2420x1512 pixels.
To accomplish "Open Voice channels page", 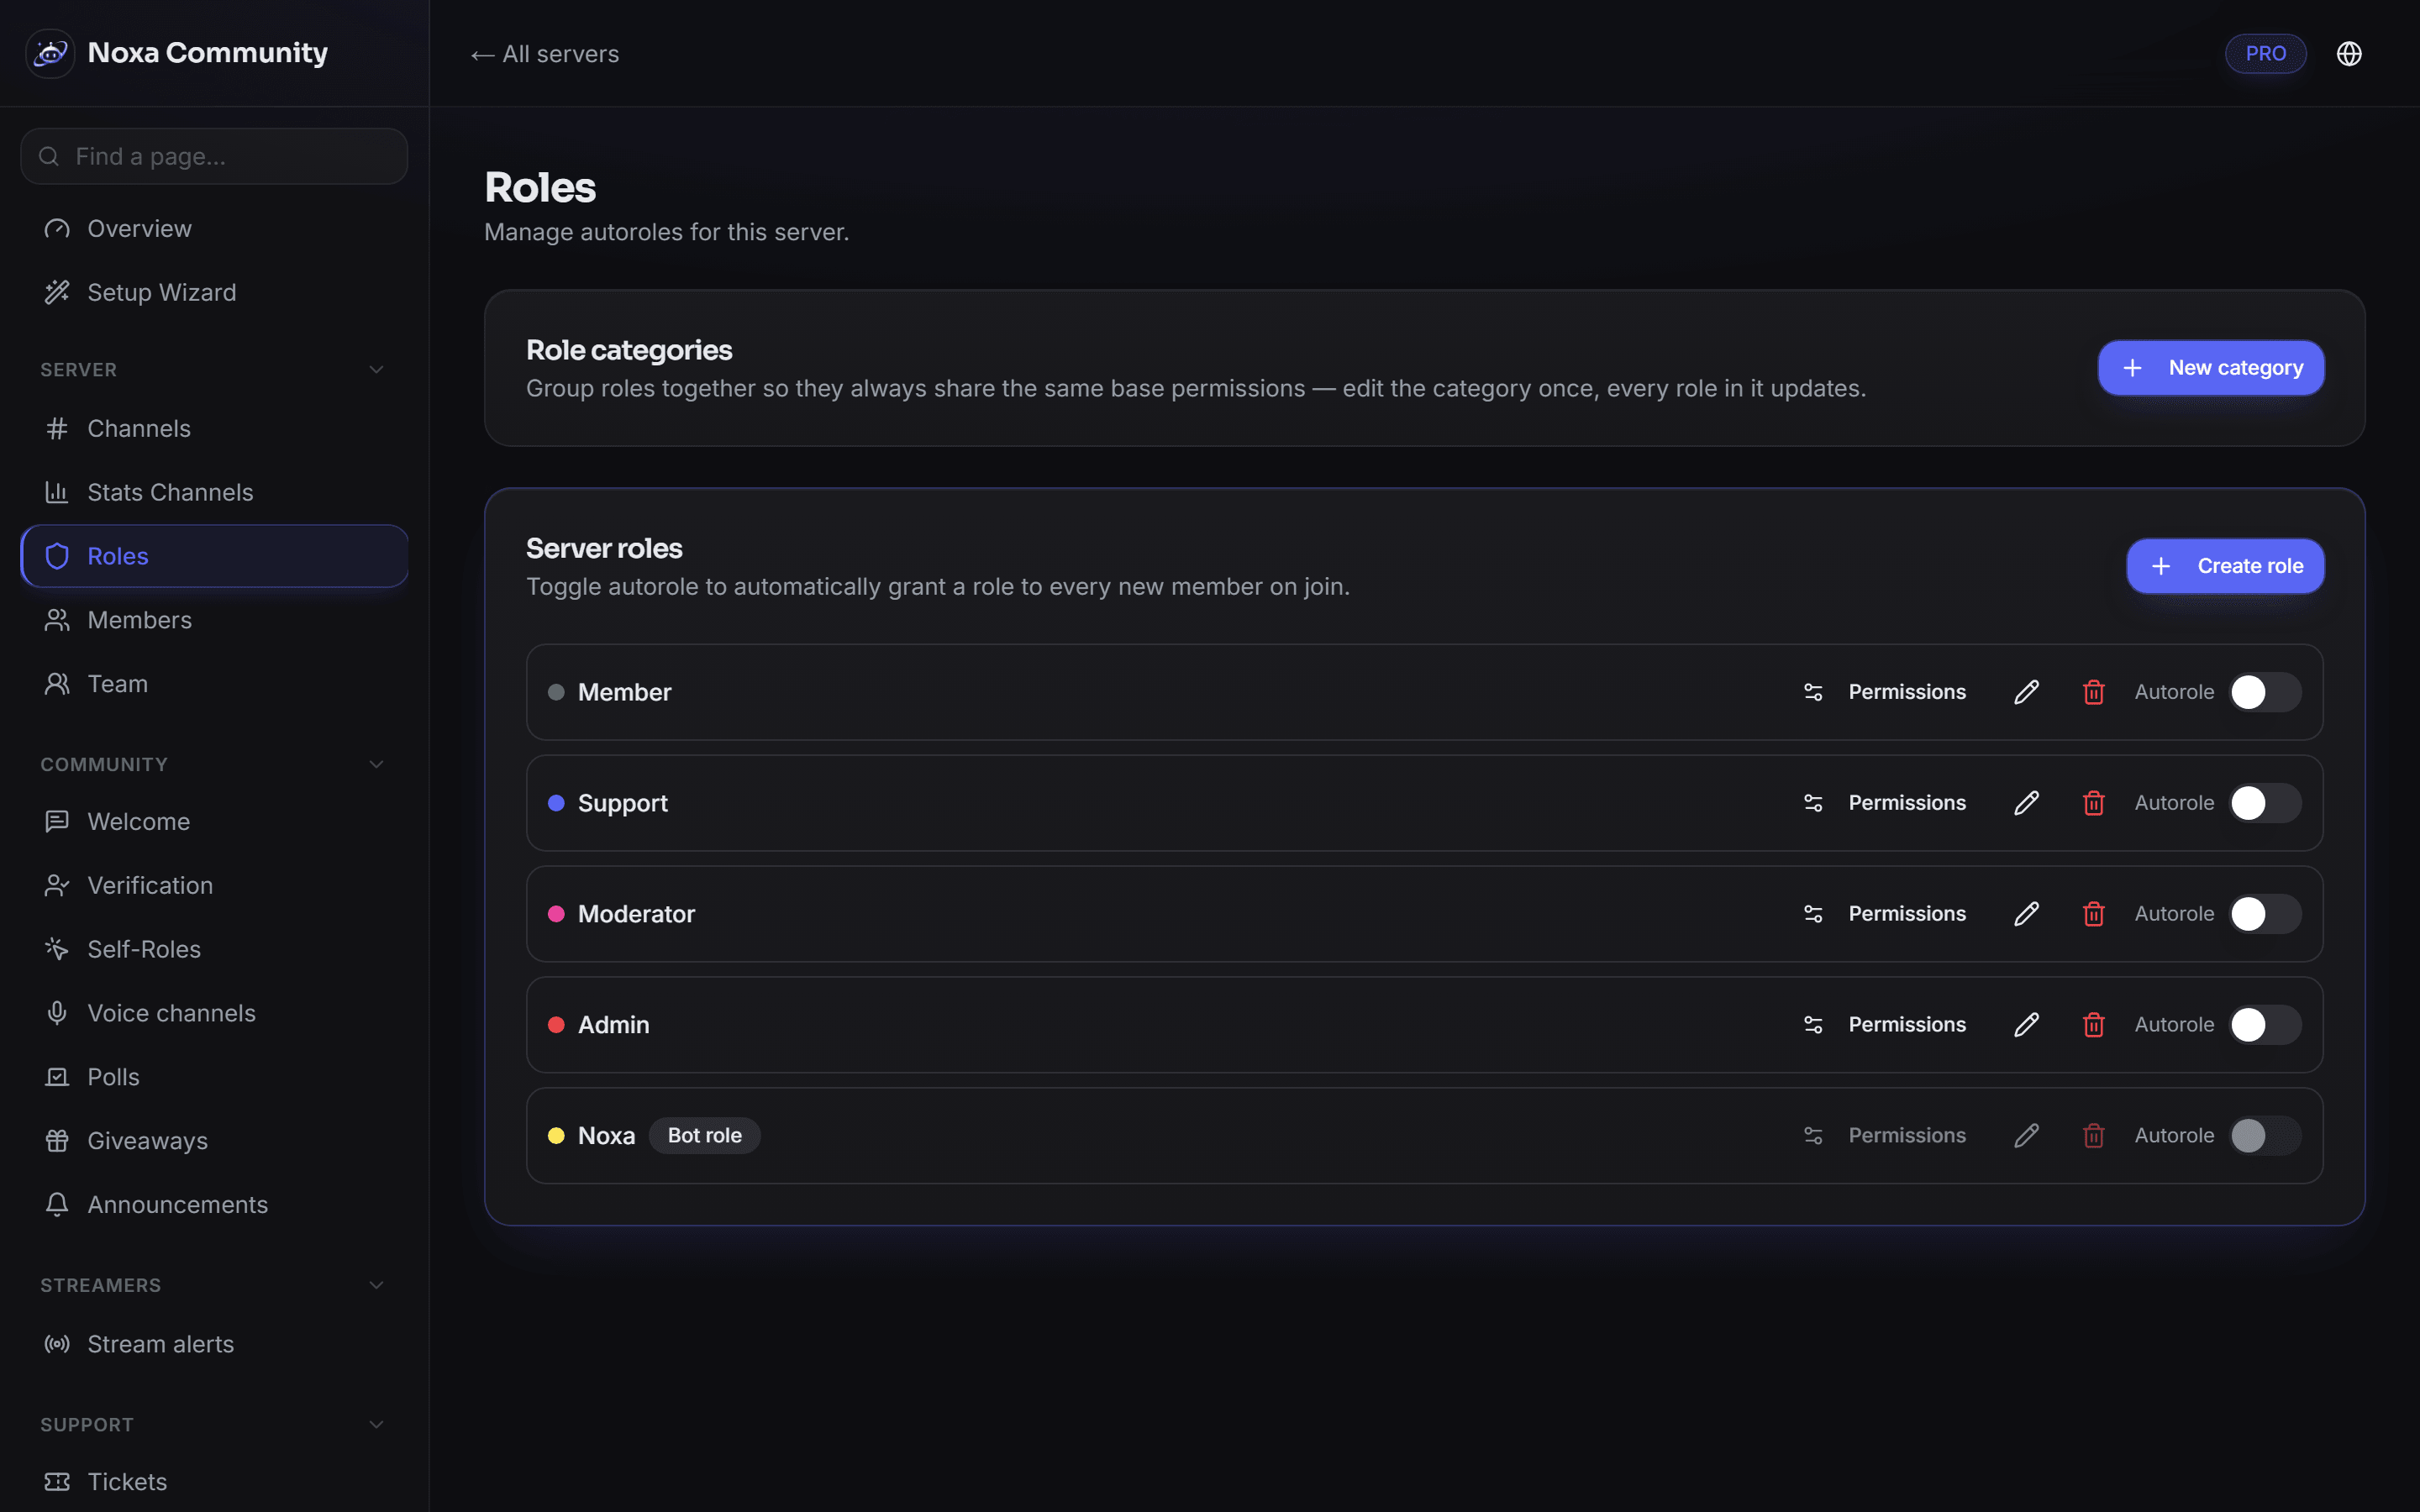I will [x=214, y=1014].
